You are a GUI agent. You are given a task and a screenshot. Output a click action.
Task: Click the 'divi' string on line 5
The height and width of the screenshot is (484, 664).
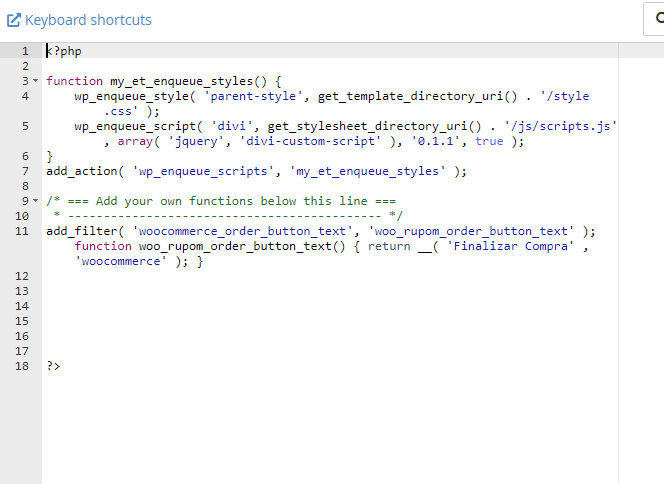coord(232,126)
